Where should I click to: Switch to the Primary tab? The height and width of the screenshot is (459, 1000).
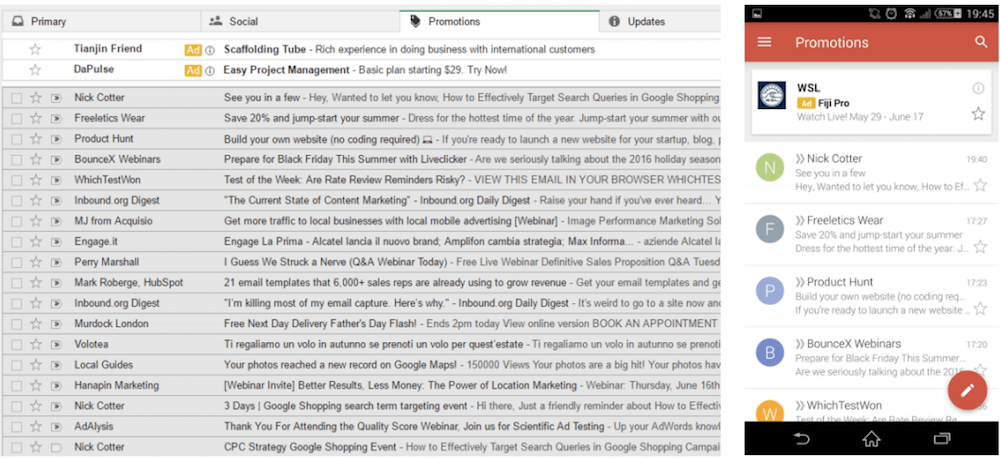pyautogui.click(x=101, y=22)
